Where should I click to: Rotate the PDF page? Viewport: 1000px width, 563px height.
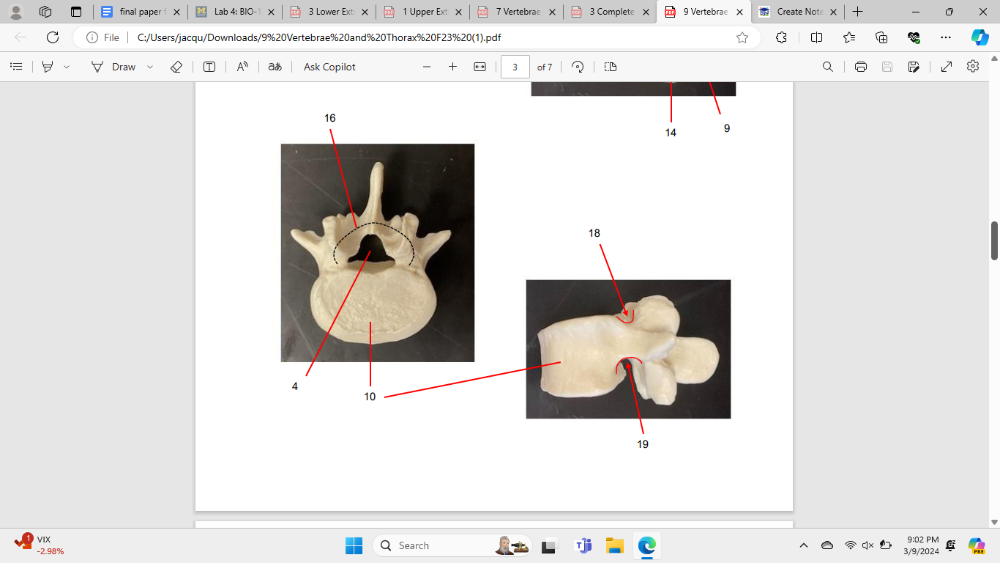coord(578,67)
